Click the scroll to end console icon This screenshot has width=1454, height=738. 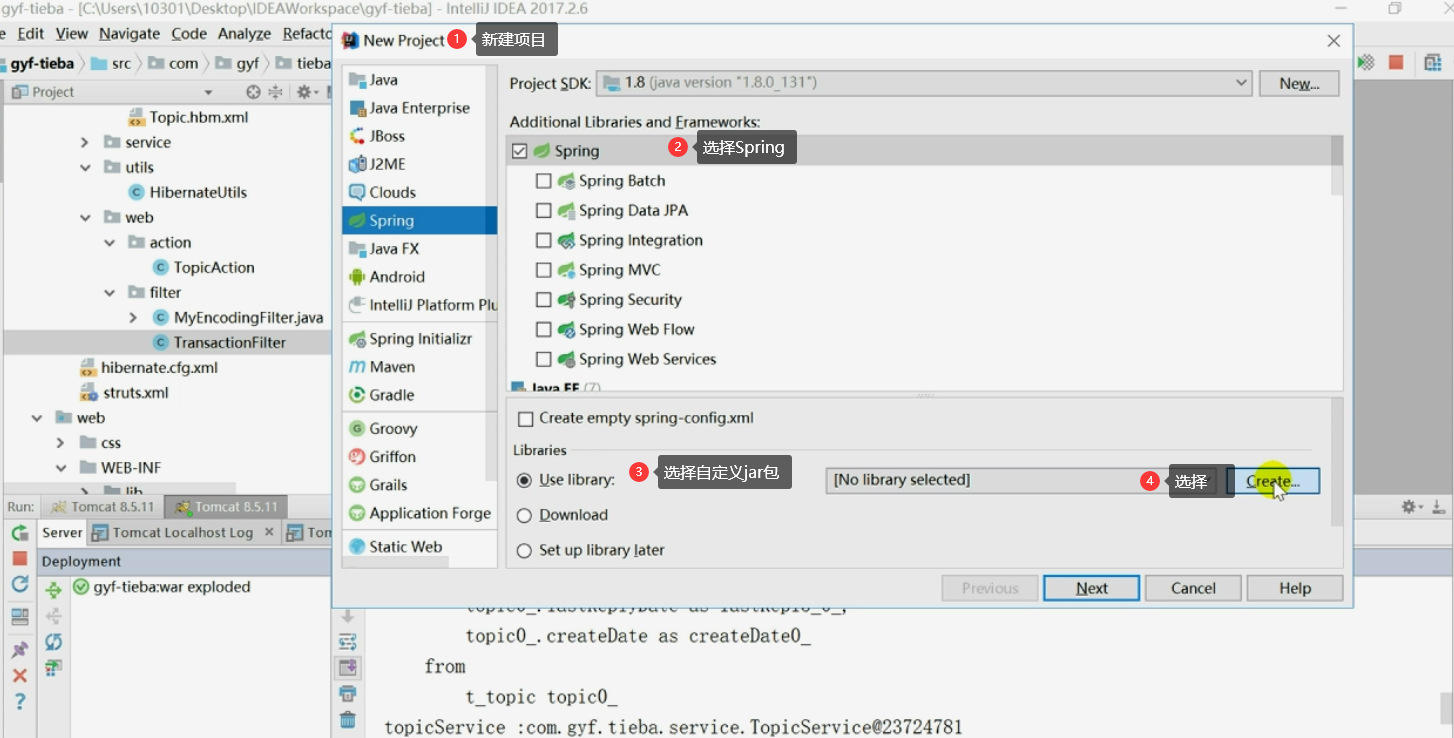coord(347,667)
